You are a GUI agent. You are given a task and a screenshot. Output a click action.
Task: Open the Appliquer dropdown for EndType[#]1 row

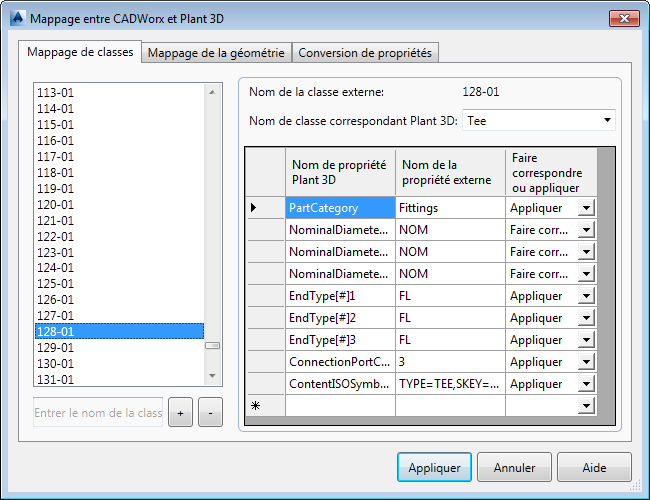pyautogui.click(x=586, y=296)
